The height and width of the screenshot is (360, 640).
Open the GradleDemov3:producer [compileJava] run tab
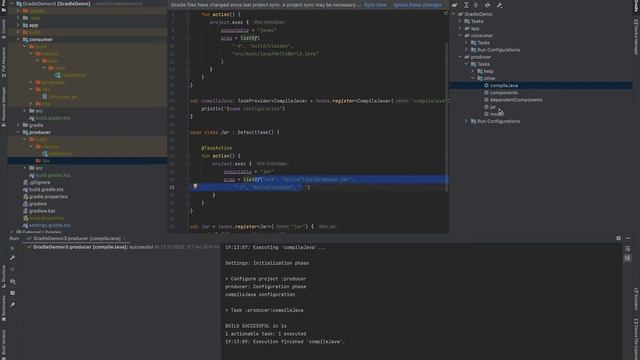(76, 238)
